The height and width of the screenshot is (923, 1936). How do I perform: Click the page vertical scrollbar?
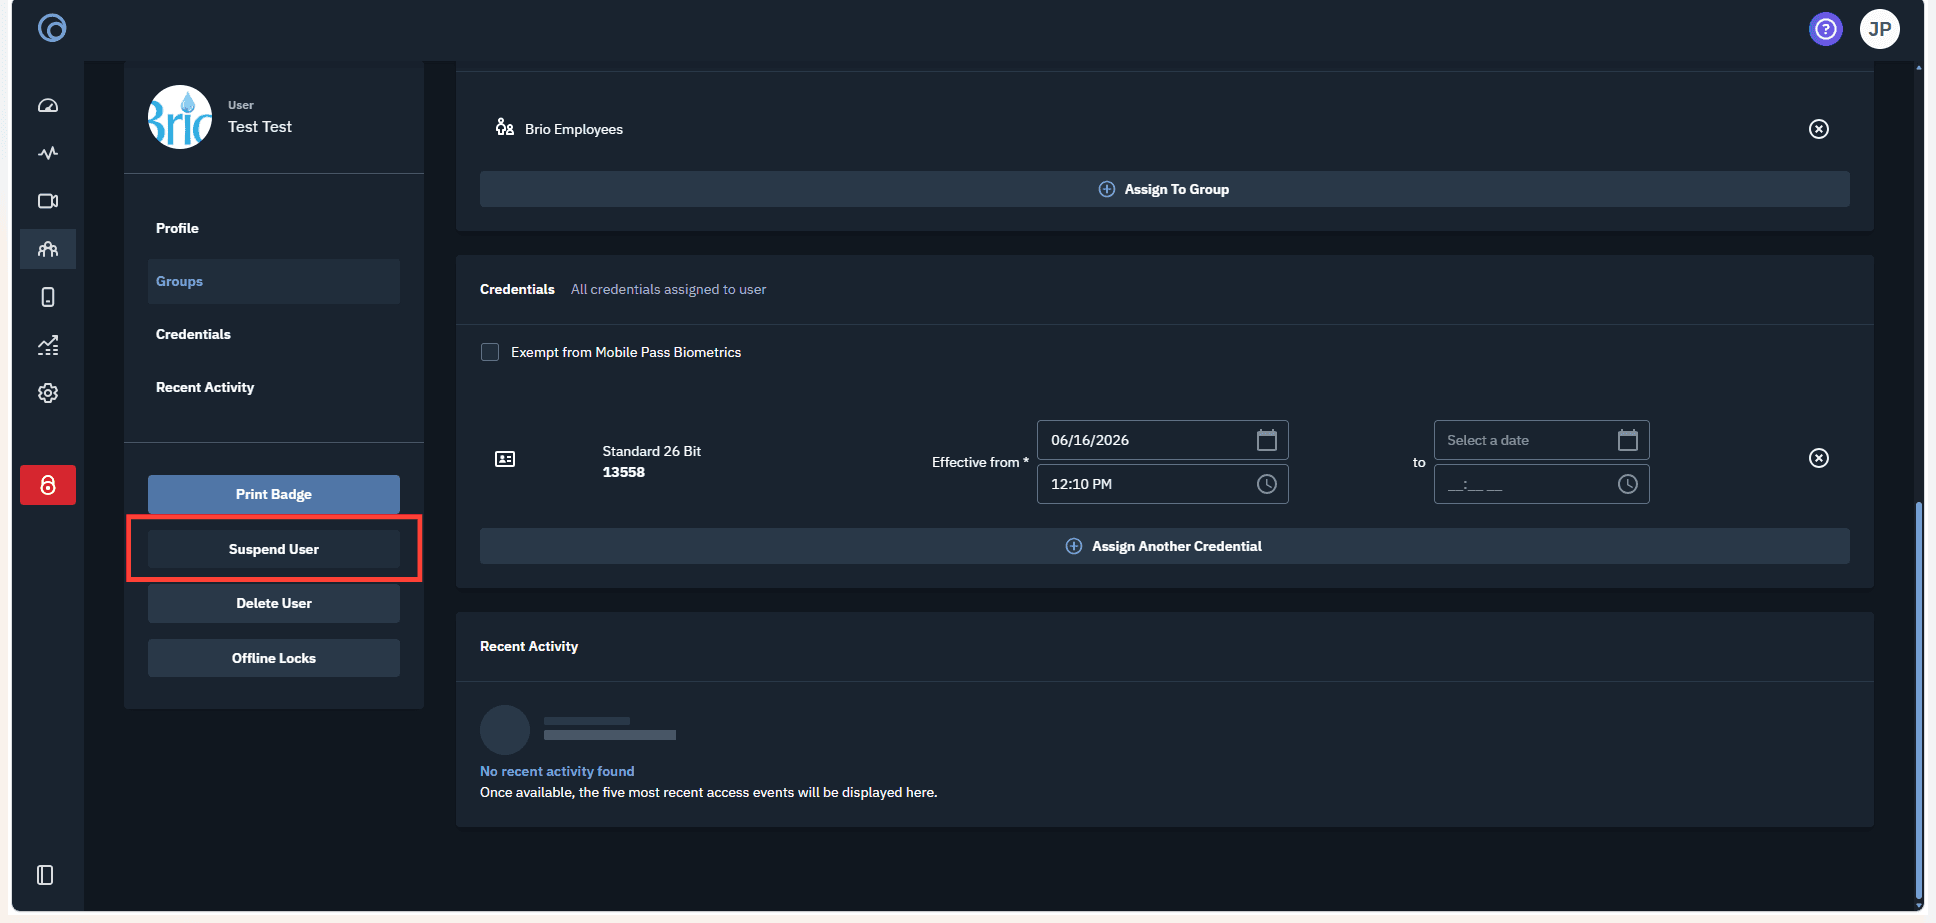(1918, 700)
